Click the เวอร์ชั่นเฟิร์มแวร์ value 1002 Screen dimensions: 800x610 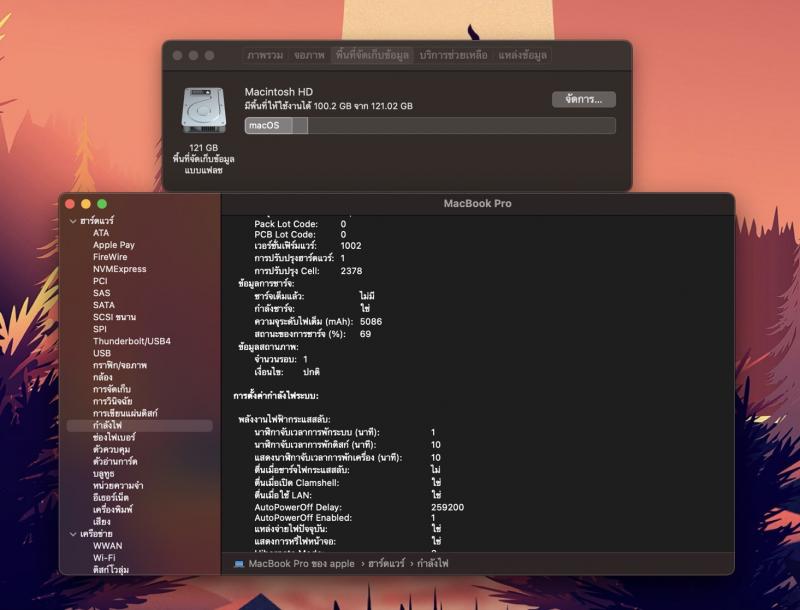[x=351, y=246]
